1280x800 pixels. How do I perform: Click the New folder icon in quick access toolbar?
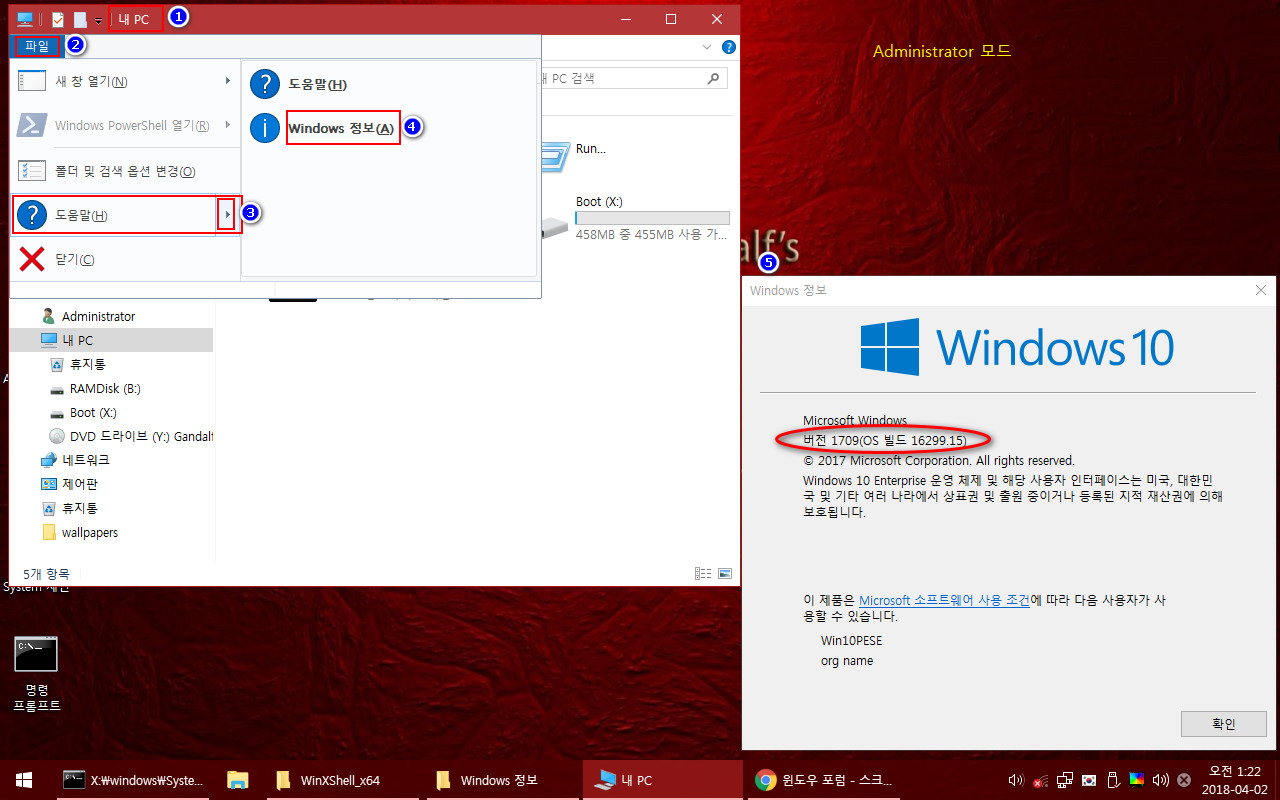click(x=80, y=19)
